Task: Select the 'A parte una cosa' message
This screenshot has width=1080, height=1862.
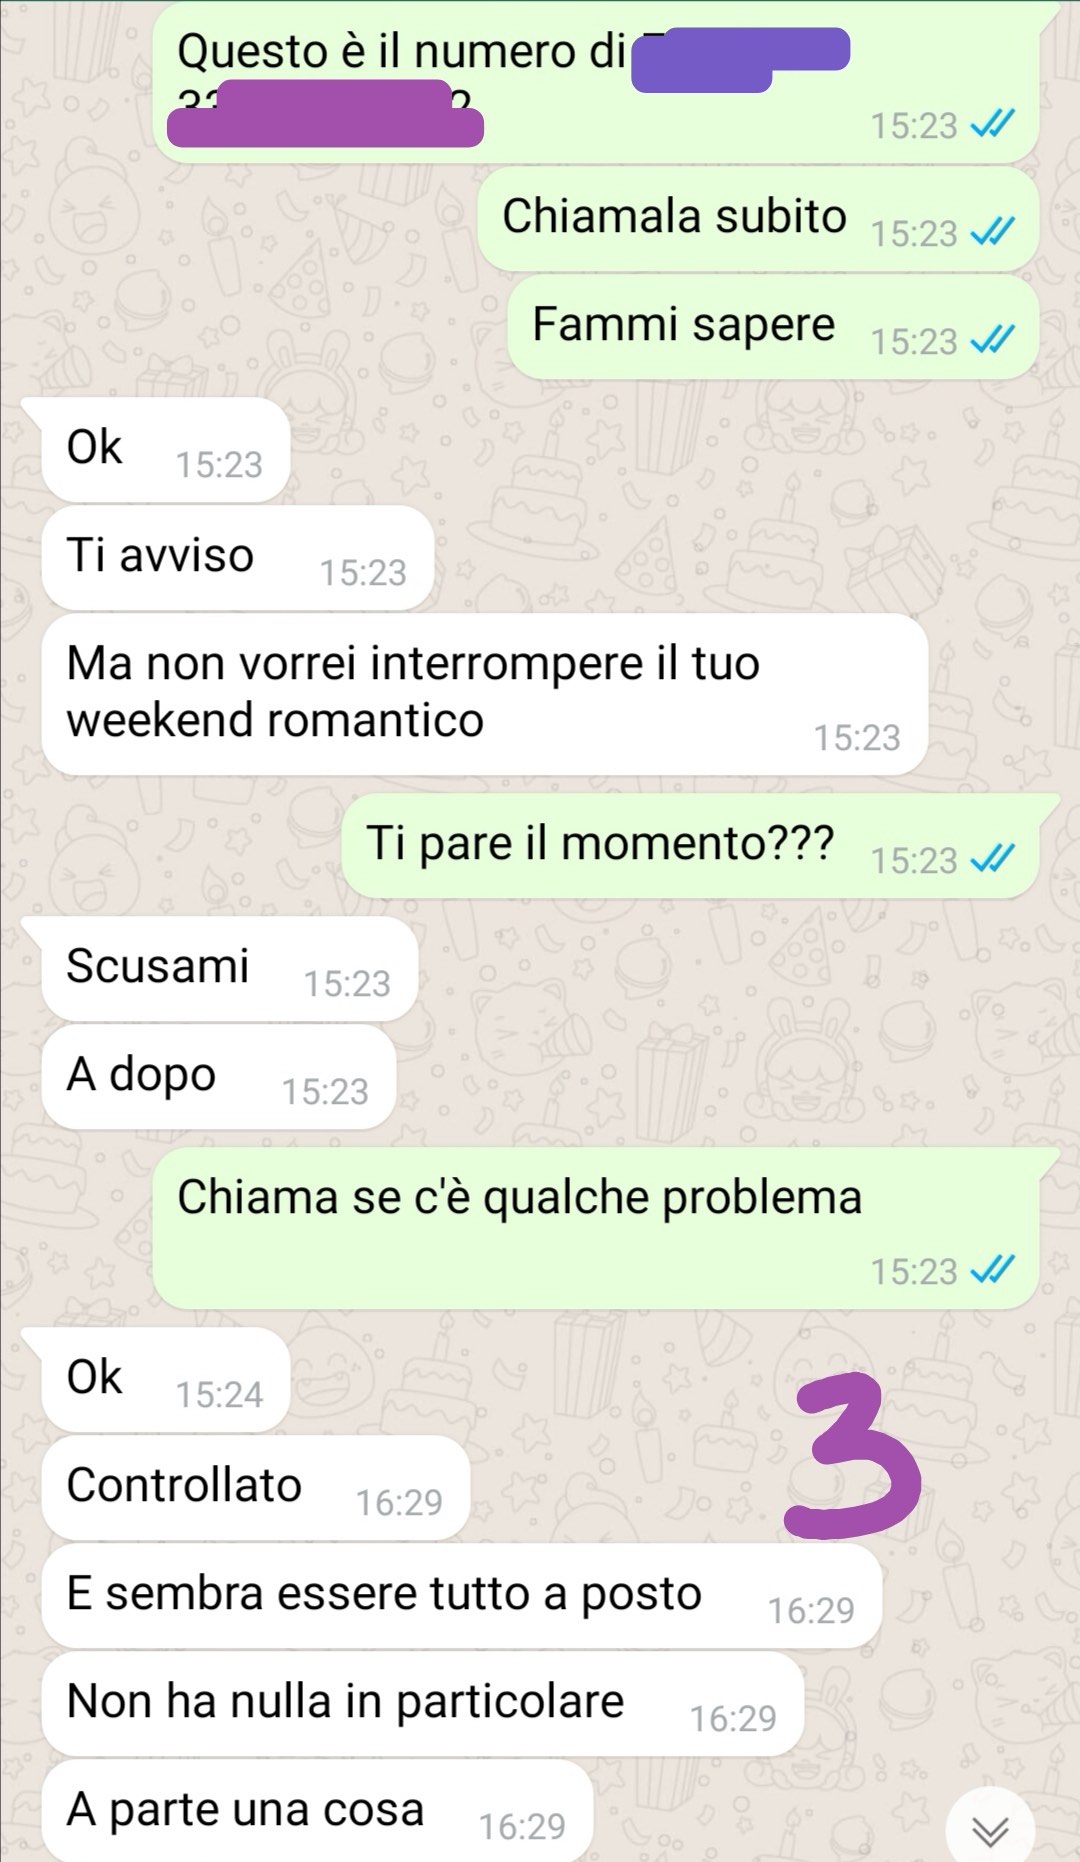Action: [x=317, y=1811]
